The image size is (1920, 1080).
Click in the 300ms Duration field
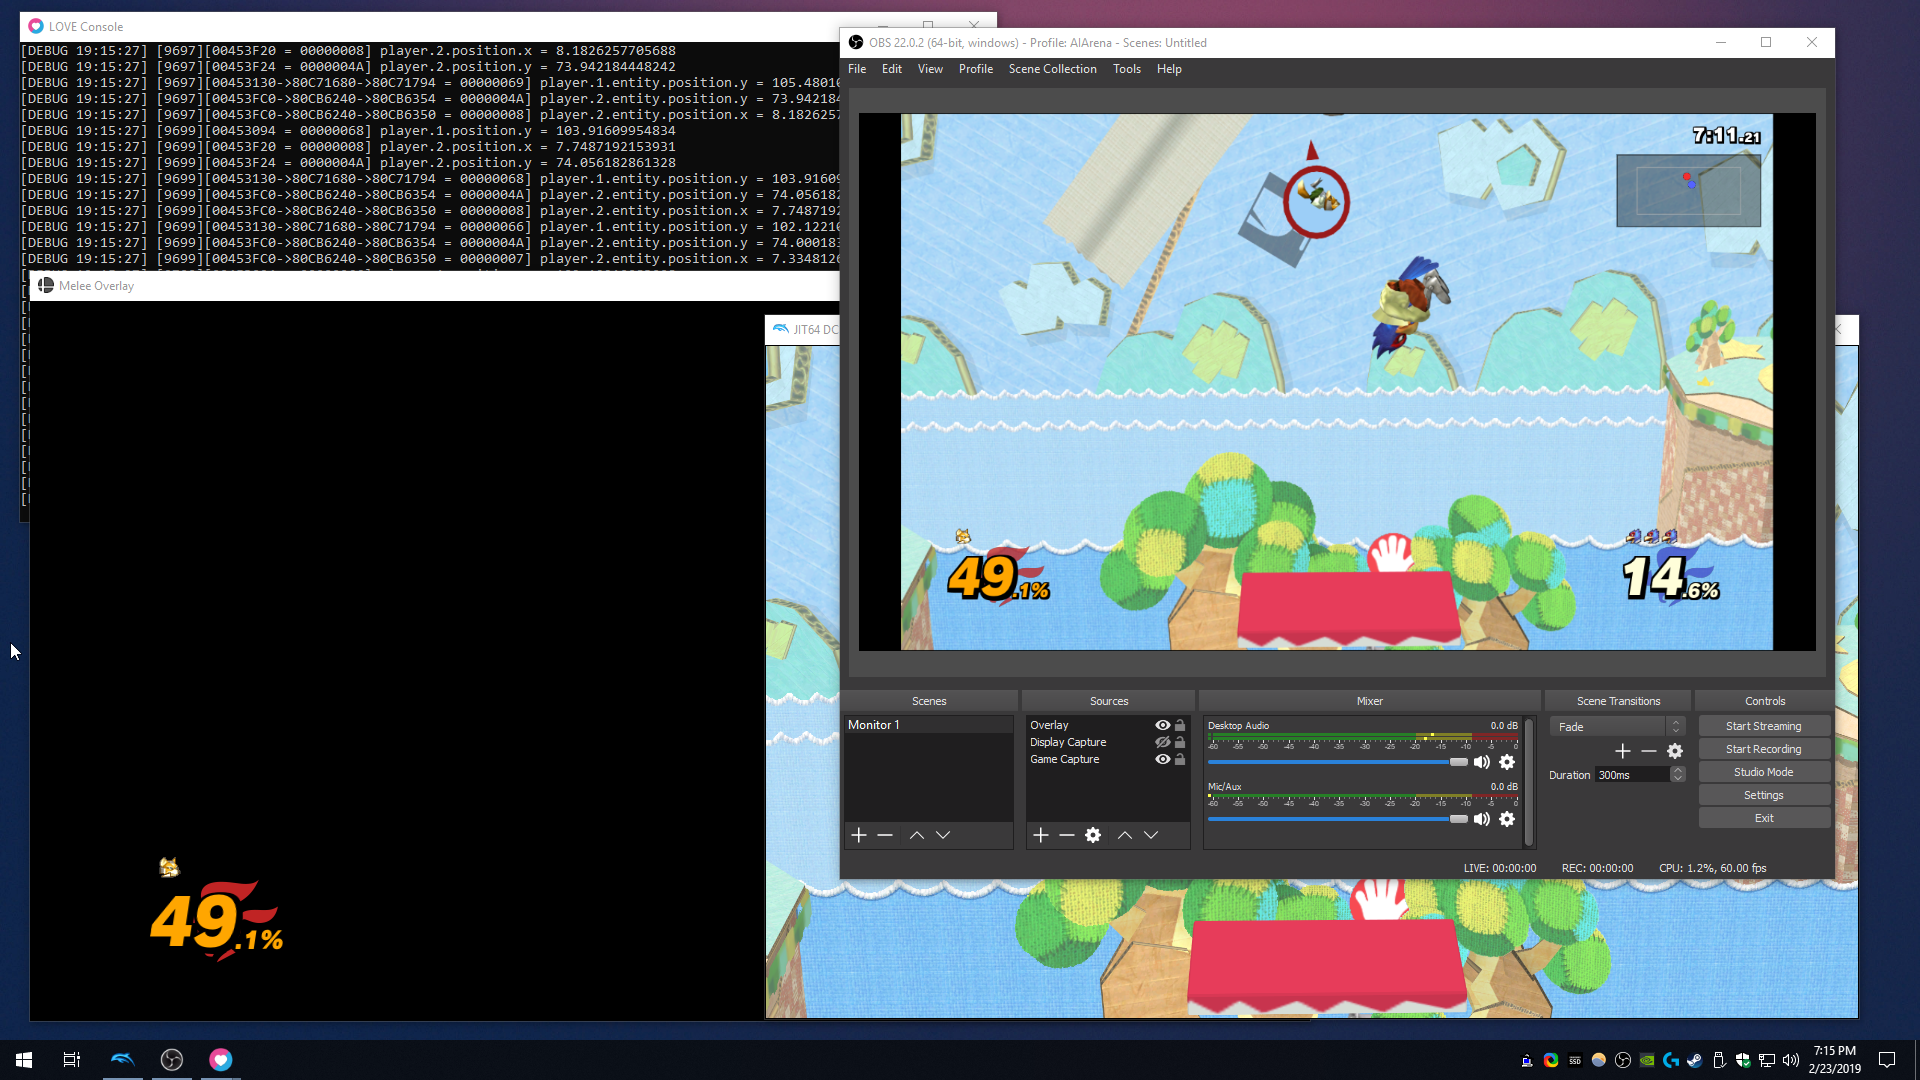coord(1632,775)
